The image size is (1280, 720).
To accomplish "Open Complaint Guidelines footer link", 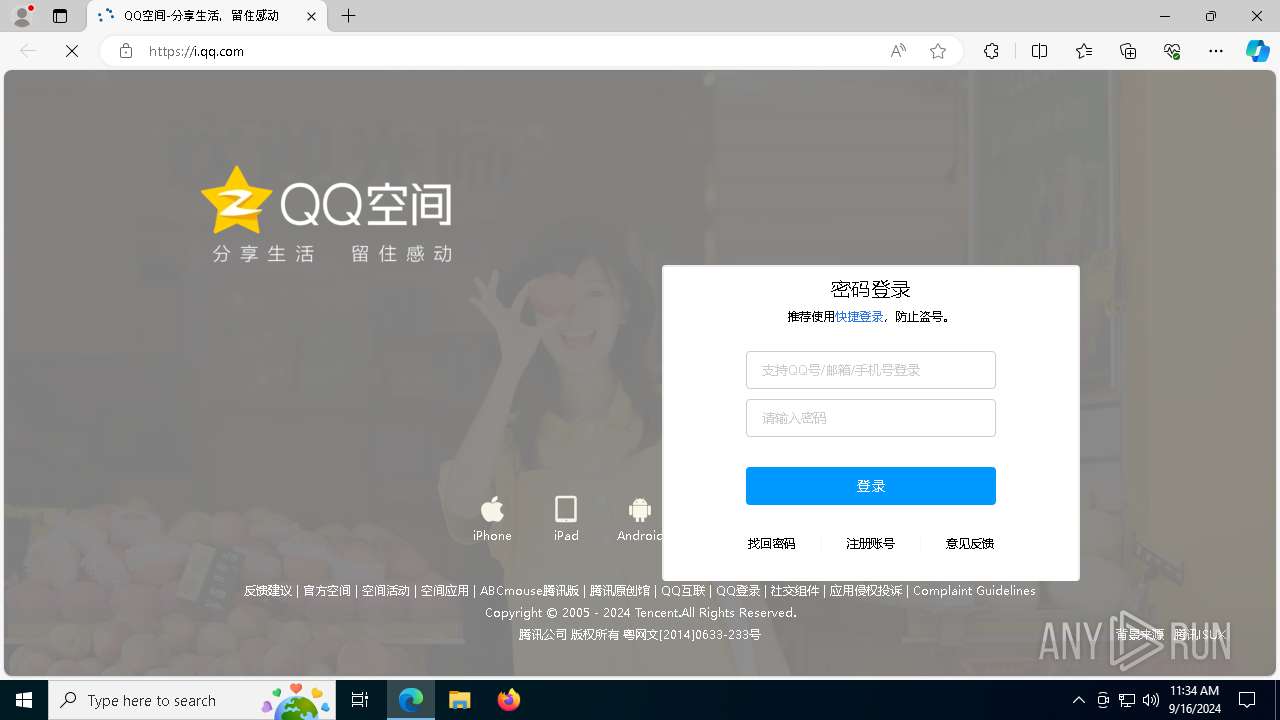I will (974, 591).
